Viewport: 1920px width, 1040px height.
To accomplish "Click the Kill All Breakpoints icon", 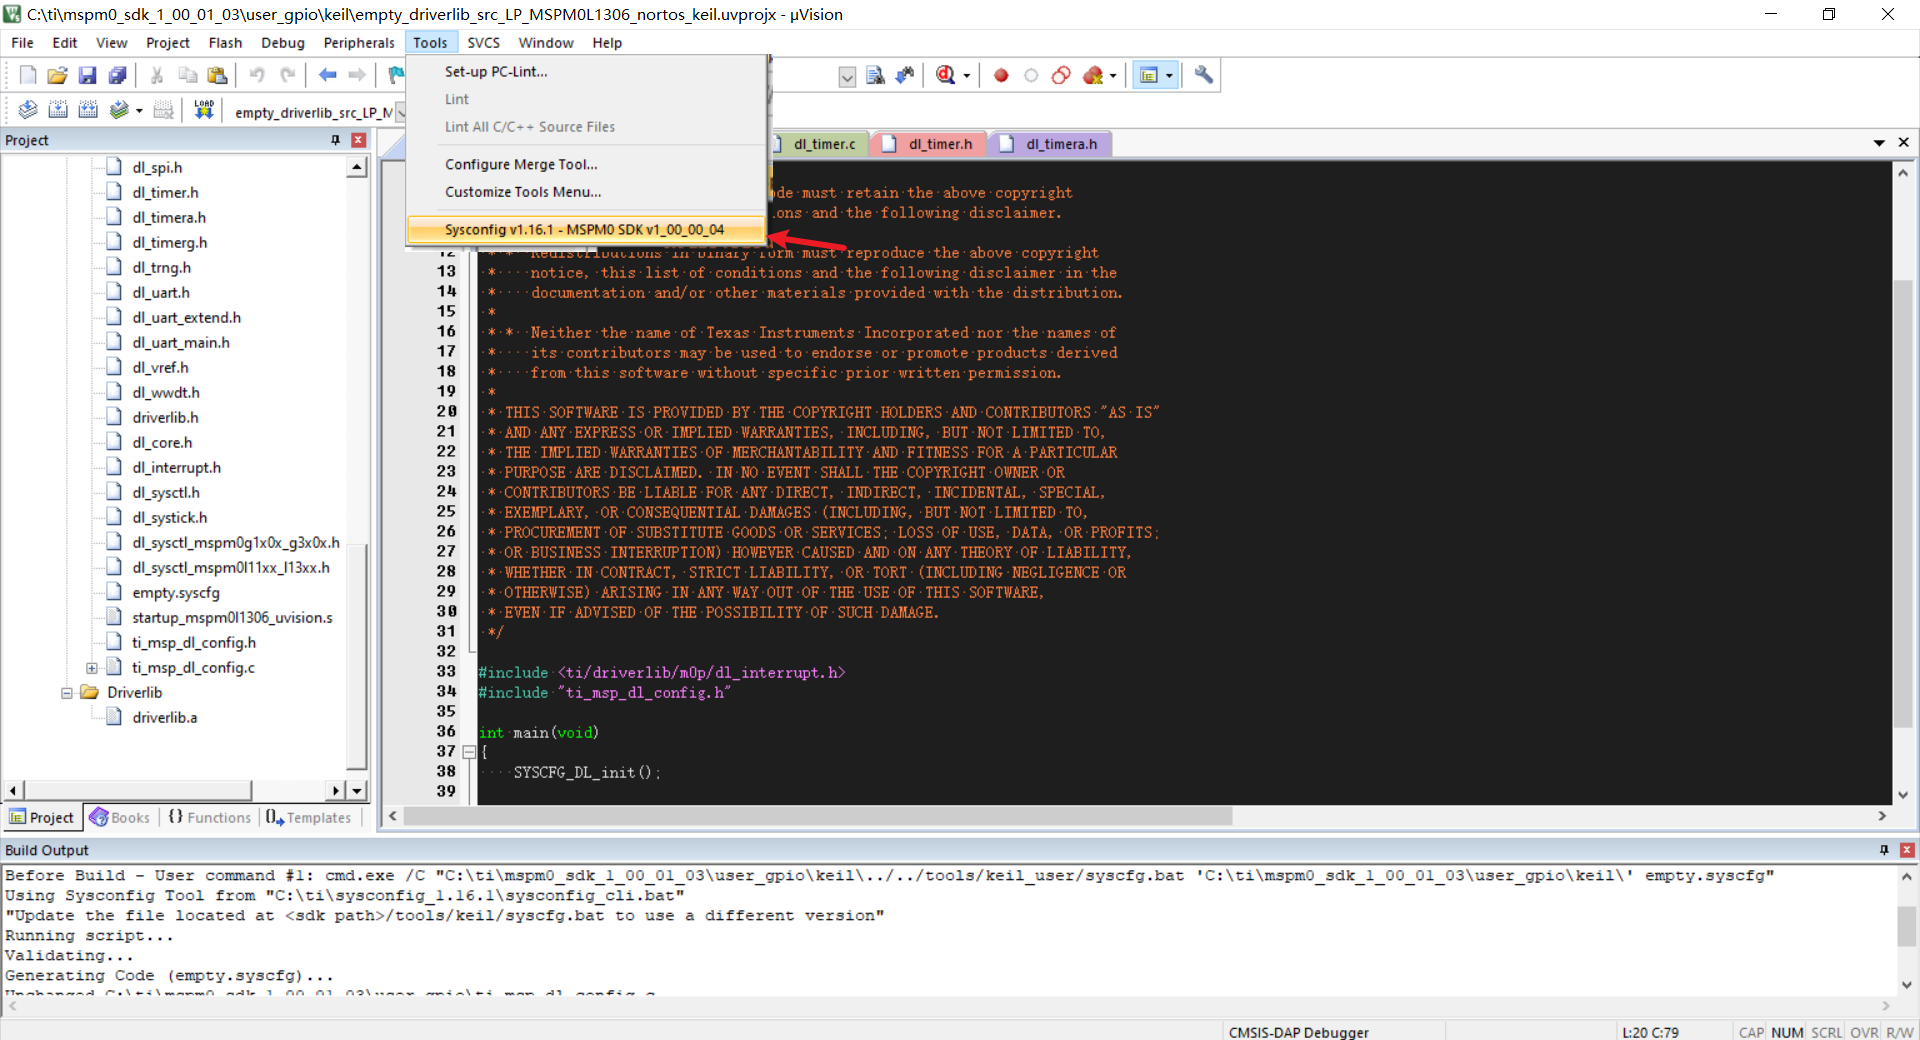I will click(x=1093, y=75).
